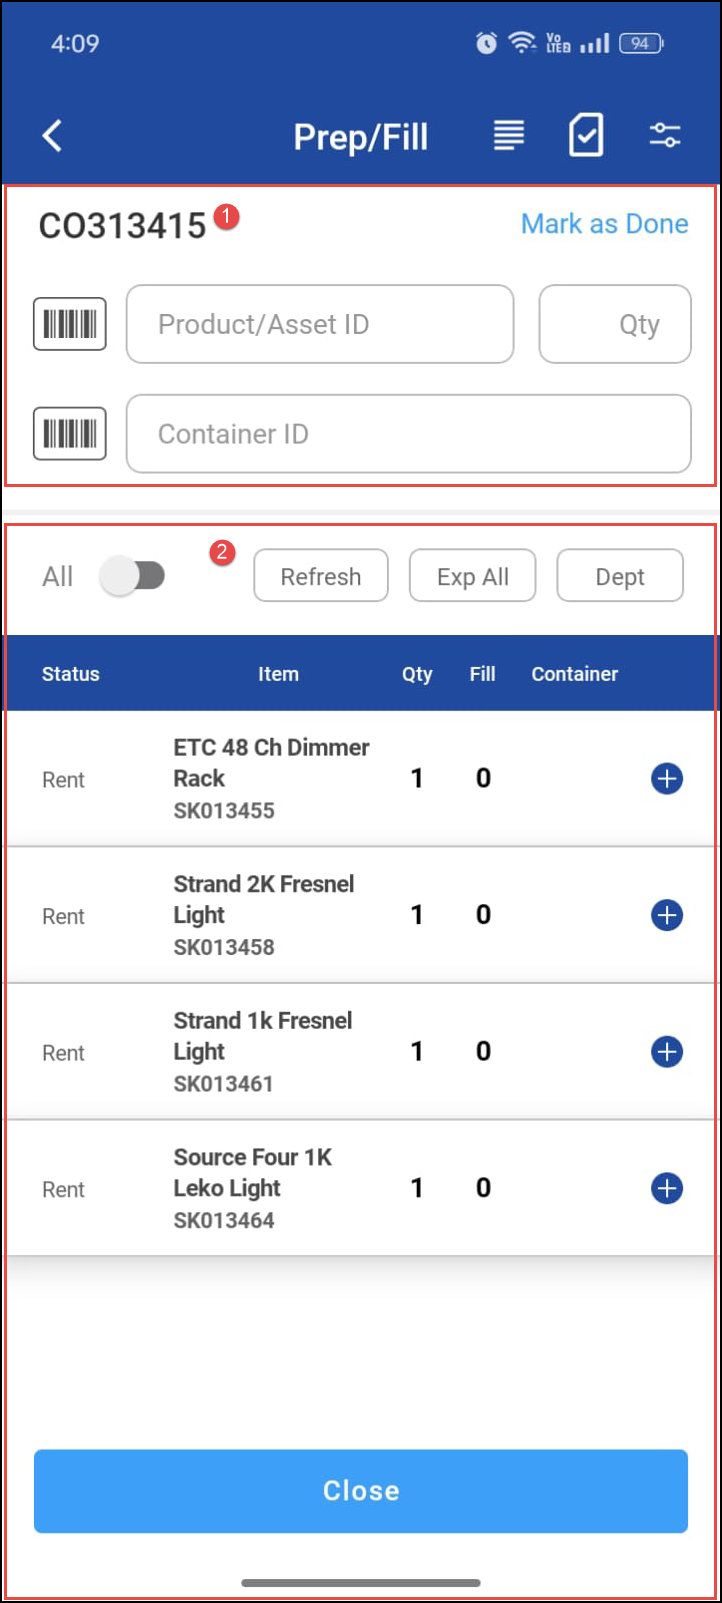Focus the Product/Asset ID field
Screen dimensions: 722x1603
[x=320, y=324]
